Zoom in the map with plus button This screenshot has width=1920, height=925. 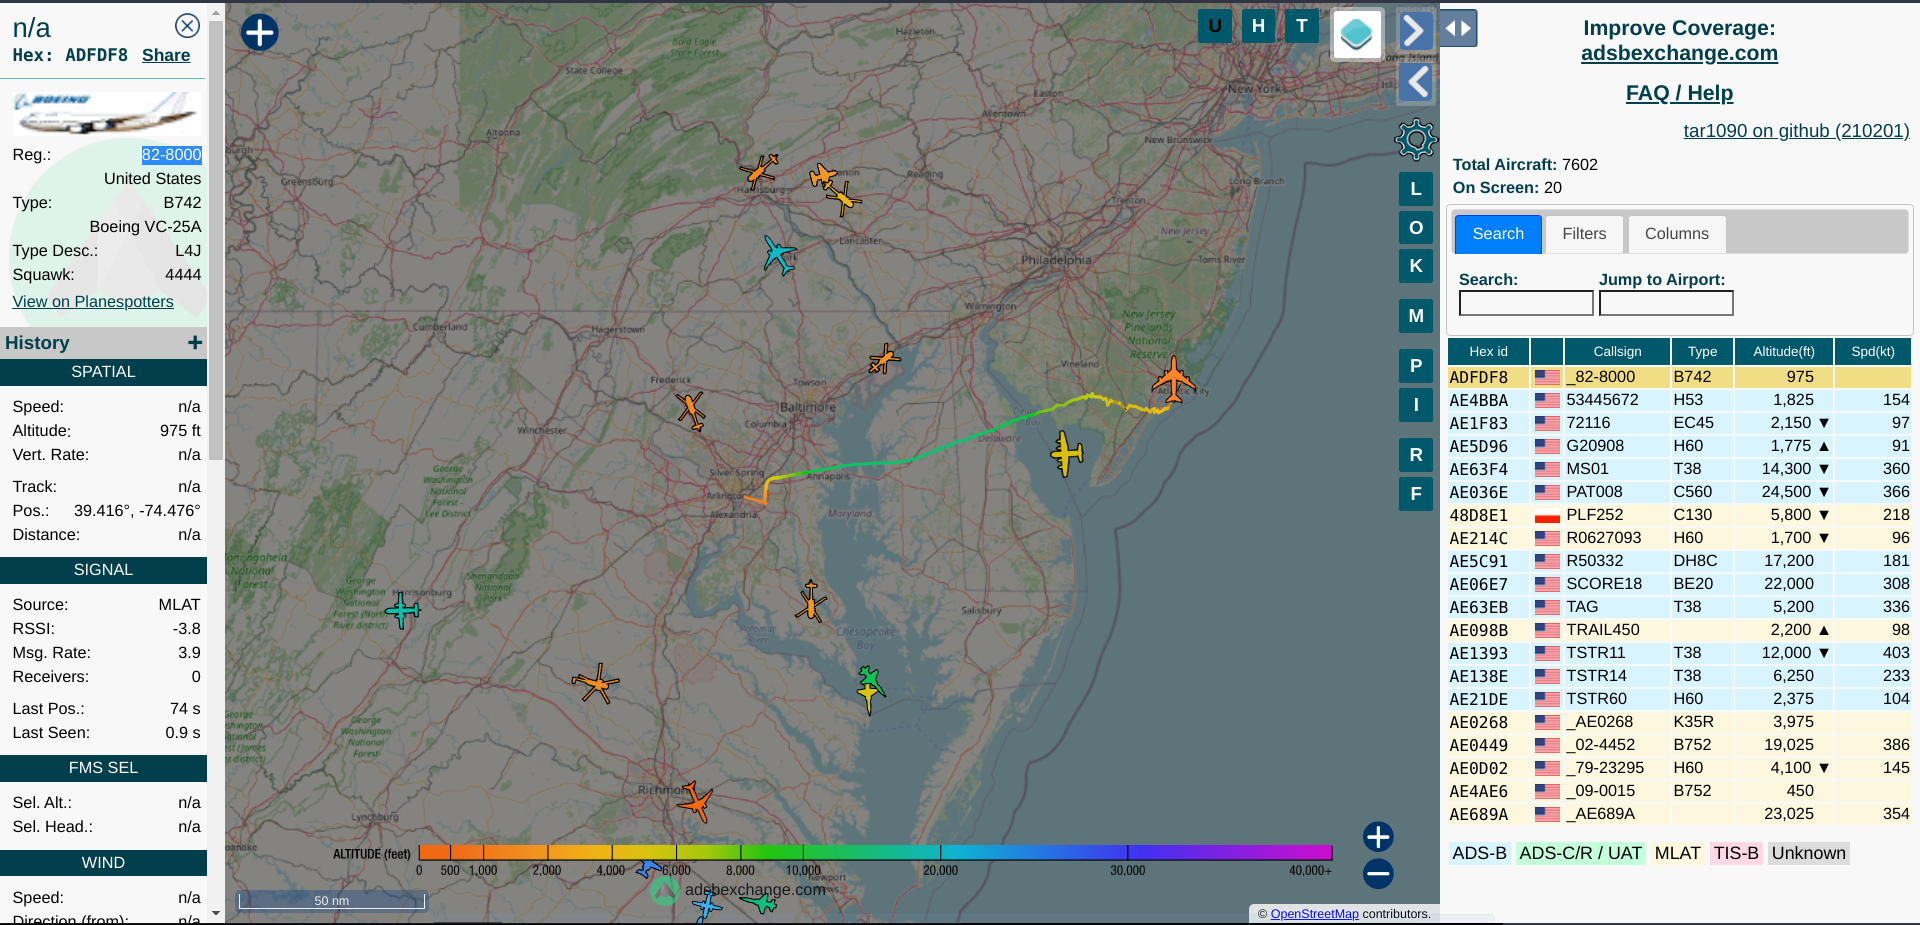(1378, 837)
